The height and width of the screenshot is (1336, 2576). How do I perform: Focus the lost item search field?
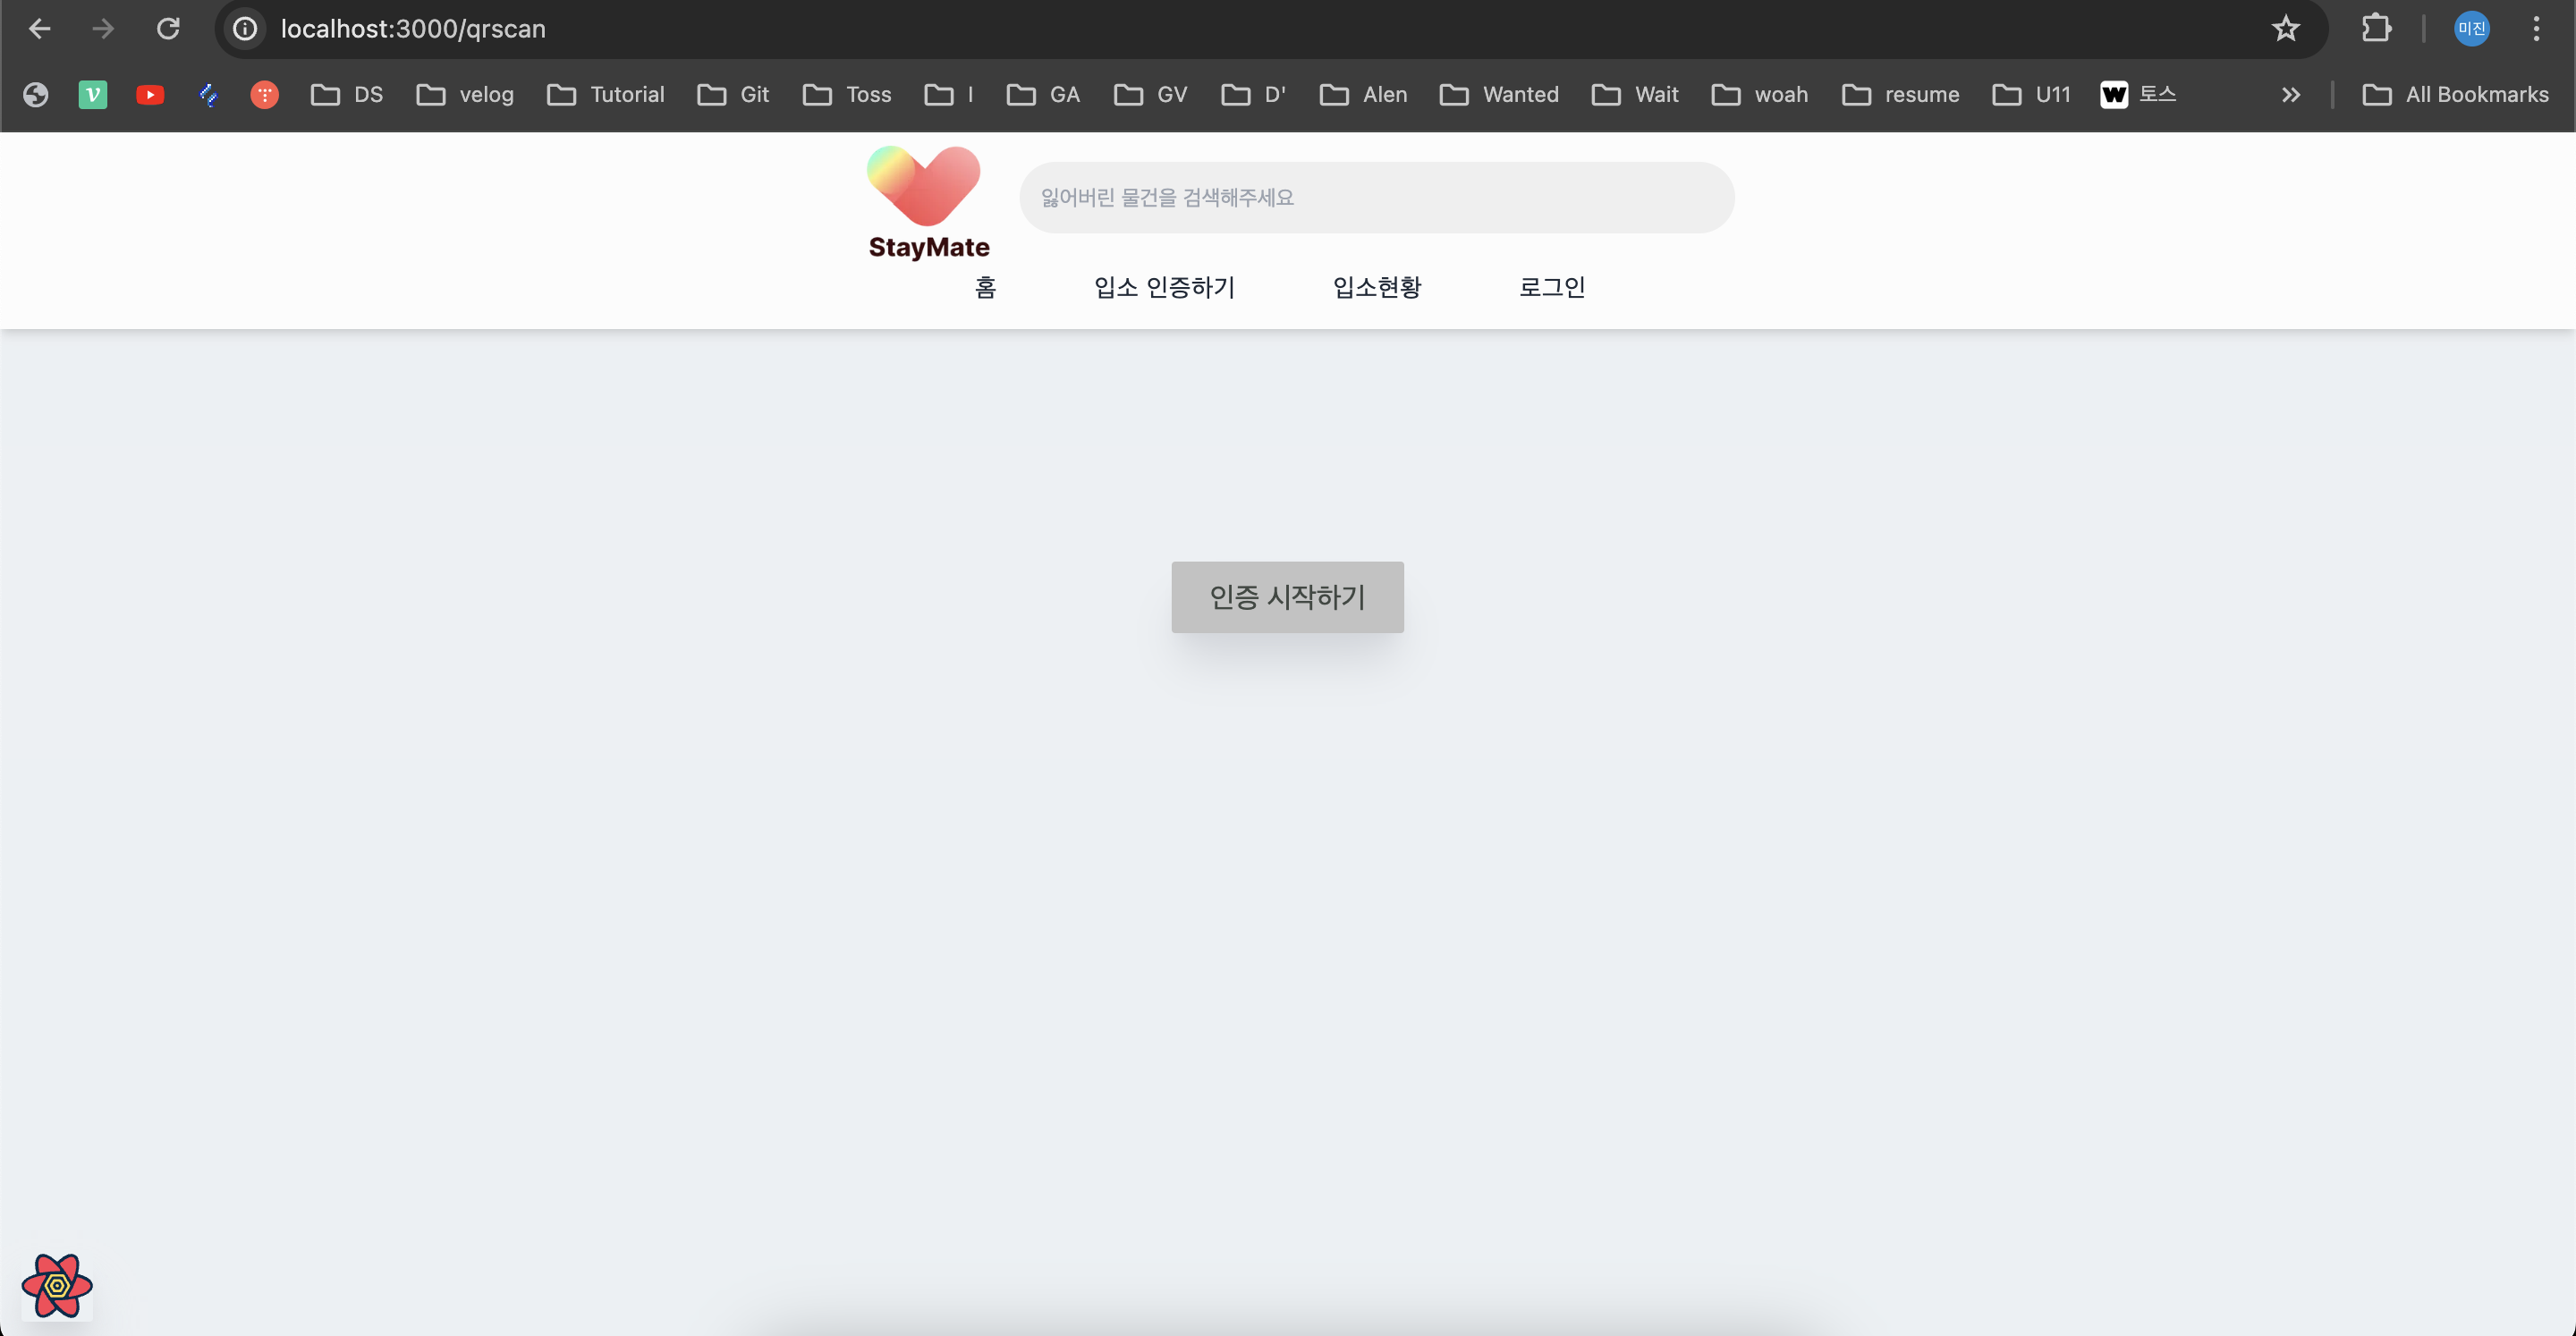tap(1376, 198)
